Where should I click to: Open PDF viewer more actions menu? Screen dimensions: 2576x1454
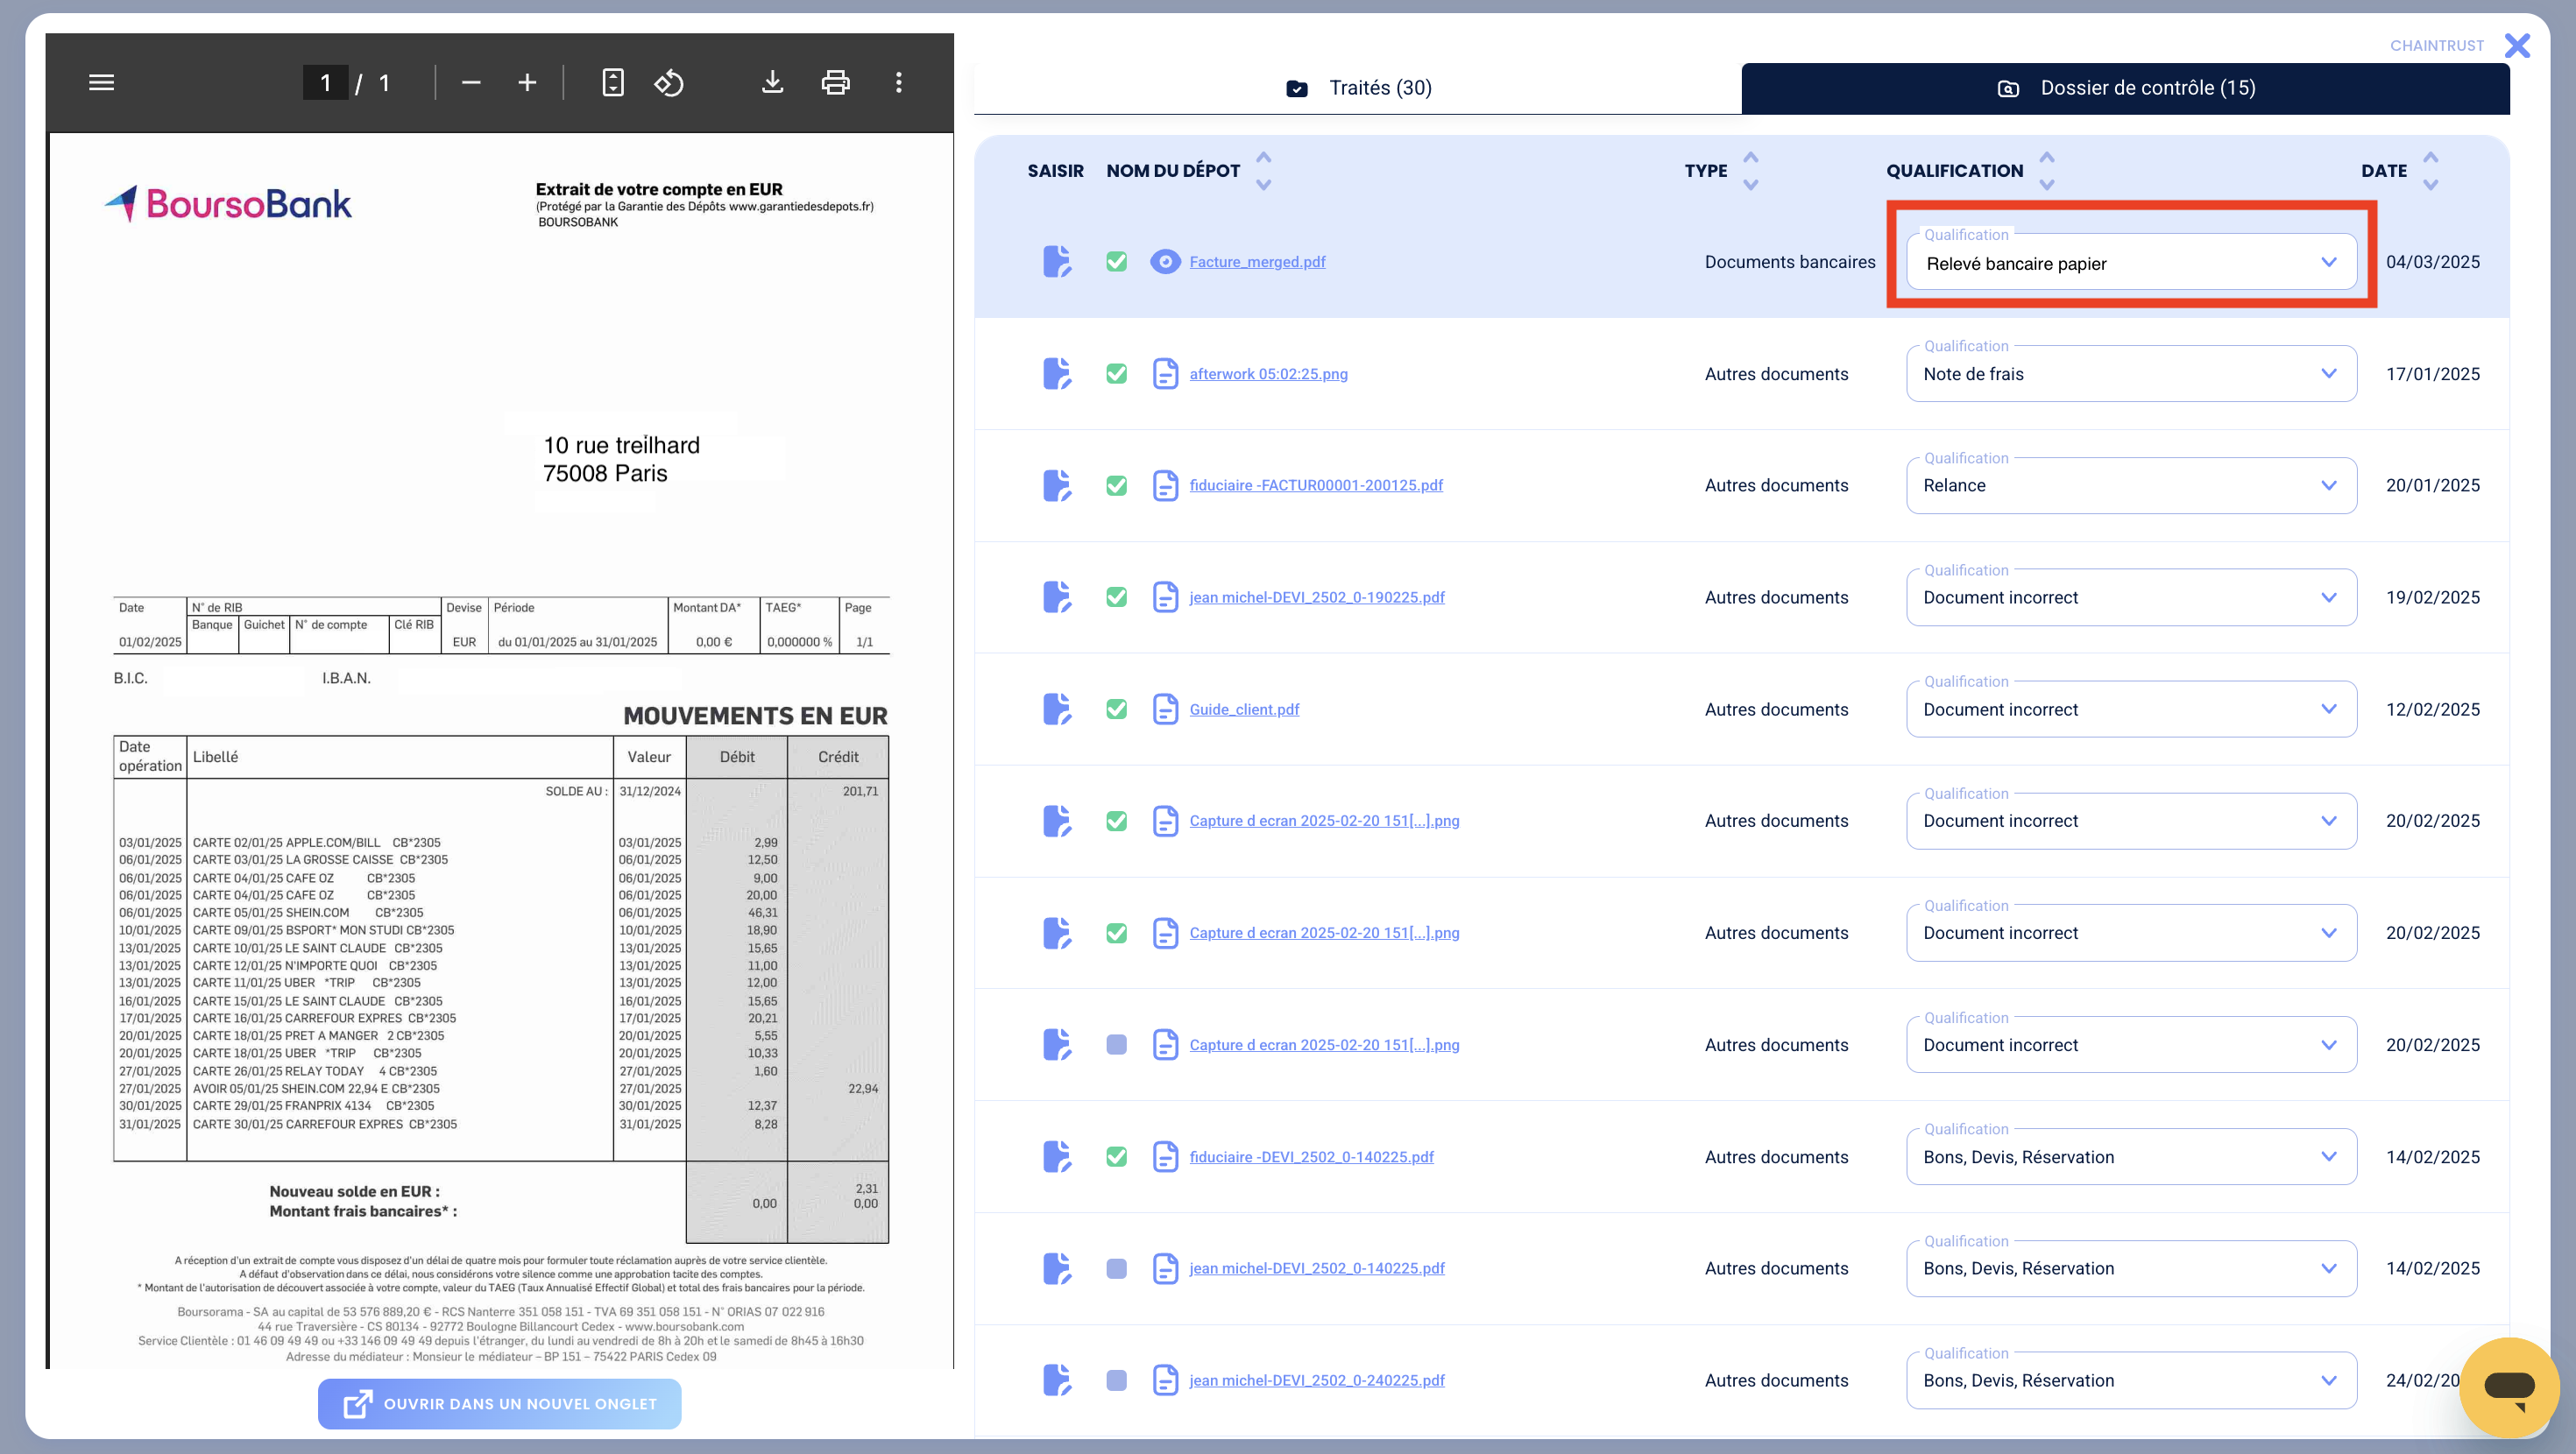(899, 83)
